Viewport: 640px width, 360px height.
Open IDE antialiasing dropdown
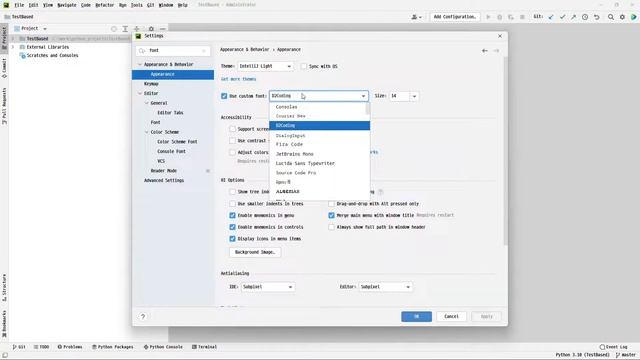click(x=268, y=287)
